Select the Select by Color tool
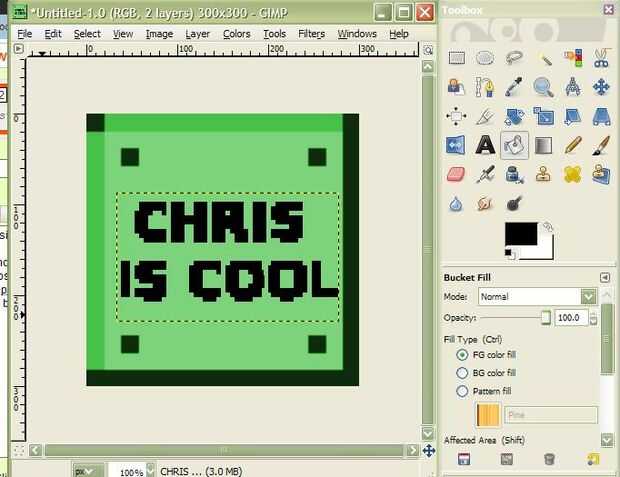The height and width of the screenshot is (477, 620). (x=573, y=58)
